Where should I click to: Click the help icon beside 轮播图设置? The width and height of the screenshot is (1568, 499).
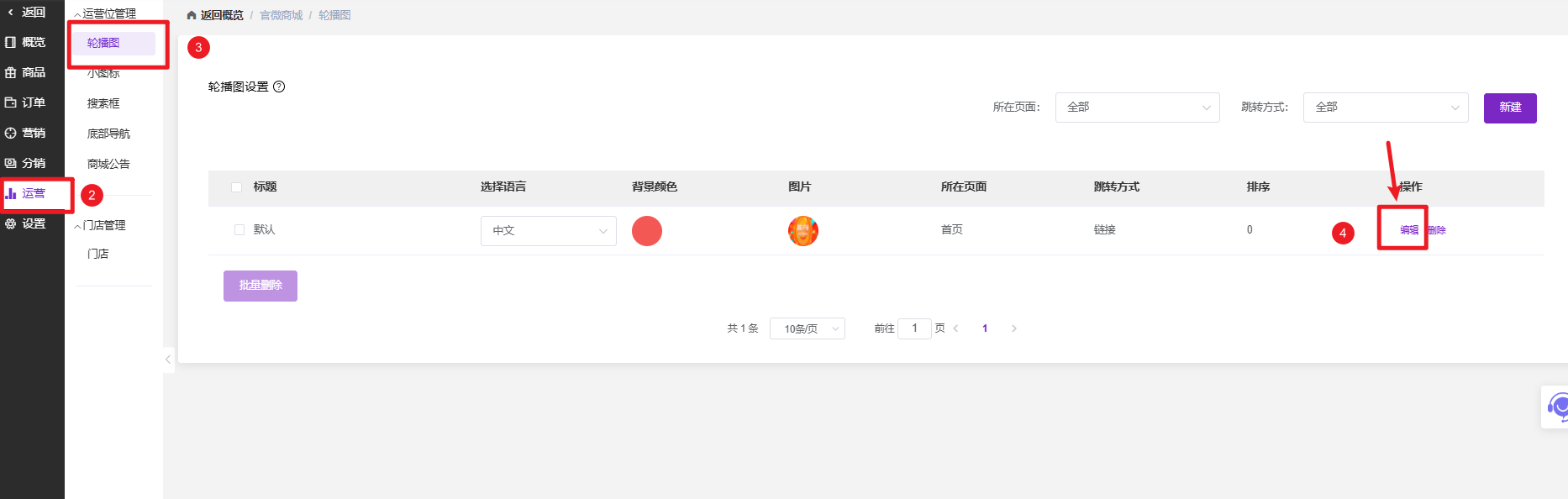click(279, 87)
